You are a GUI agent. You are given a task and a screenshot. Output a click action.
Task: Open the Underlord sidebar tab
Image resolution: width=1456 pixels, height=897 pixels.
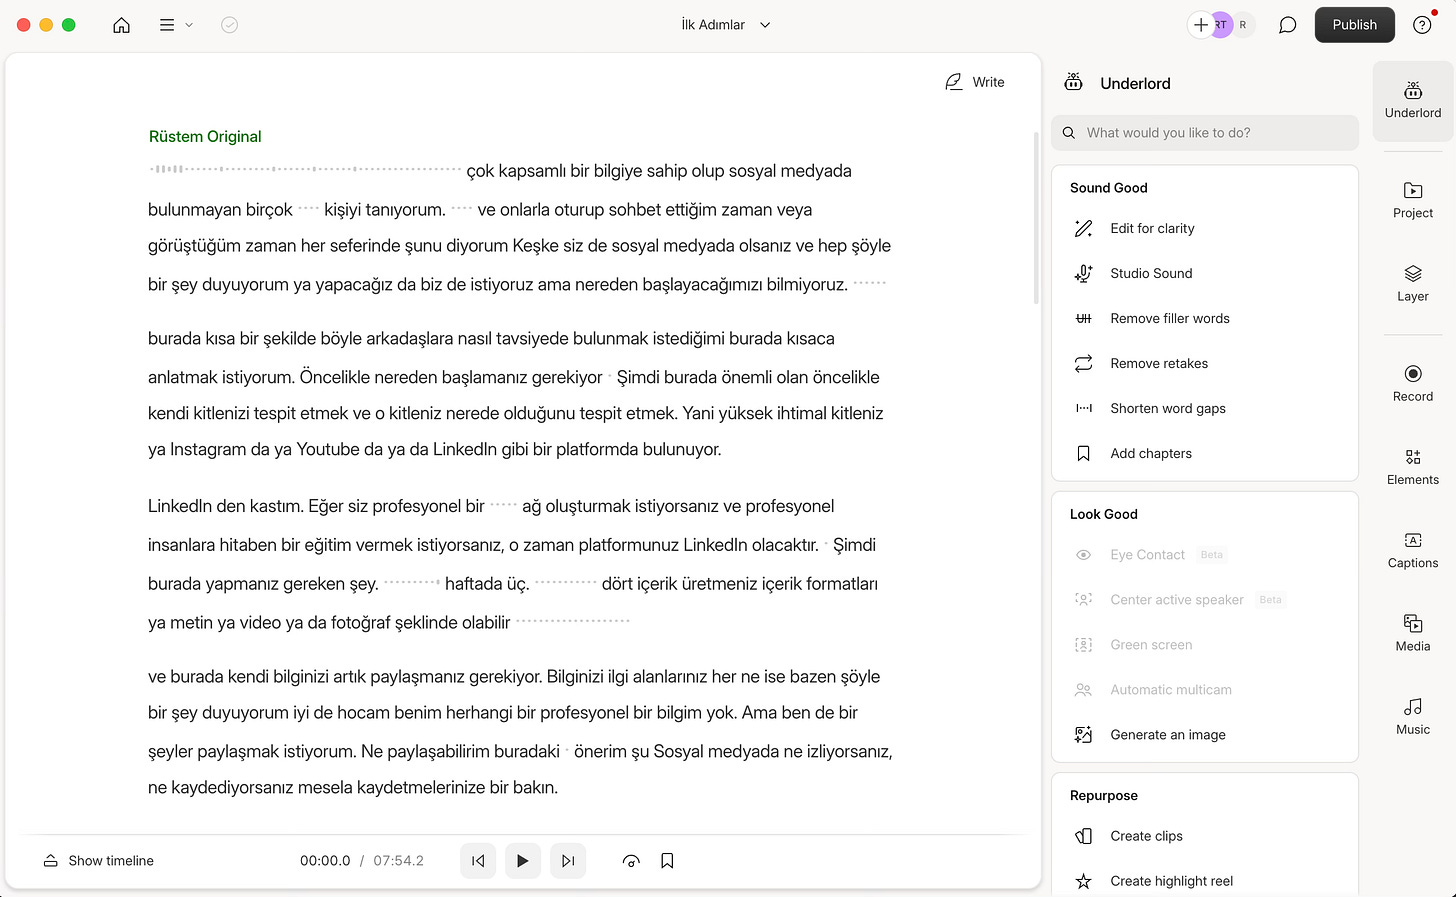[1413, 100]
